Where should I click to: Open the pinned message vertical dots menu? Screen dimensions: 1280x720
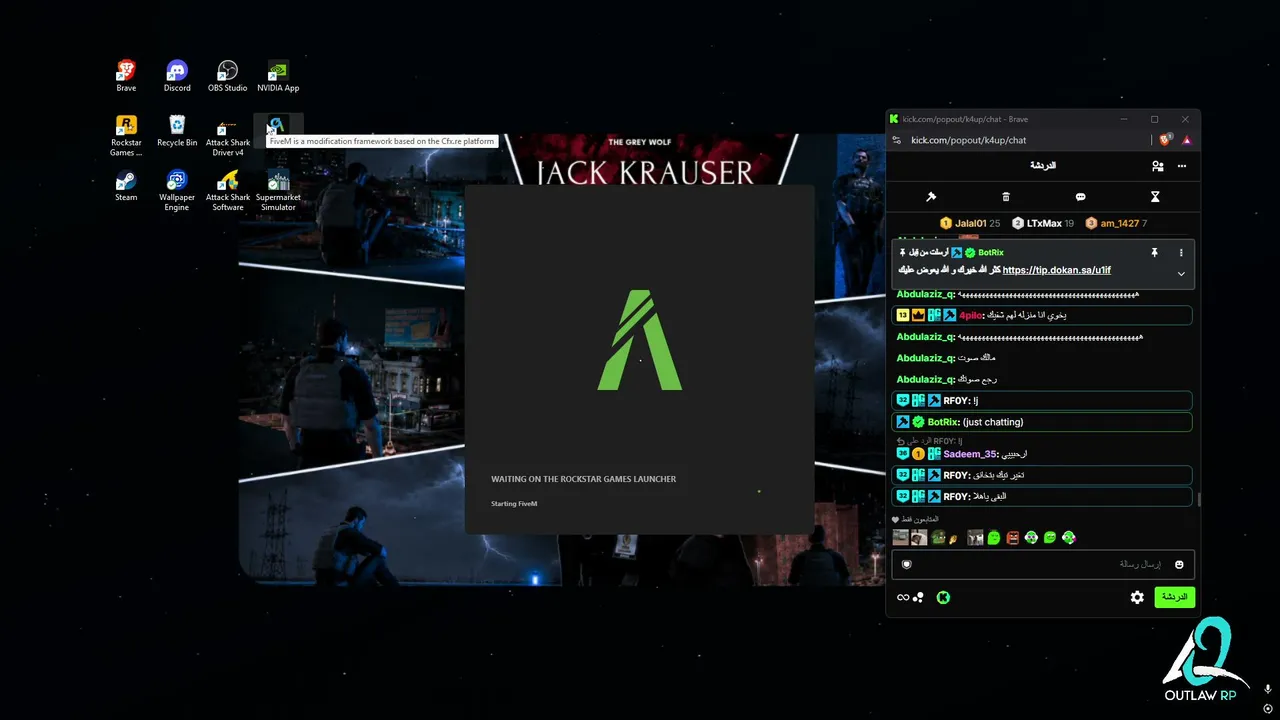(x=1181, y=252)
